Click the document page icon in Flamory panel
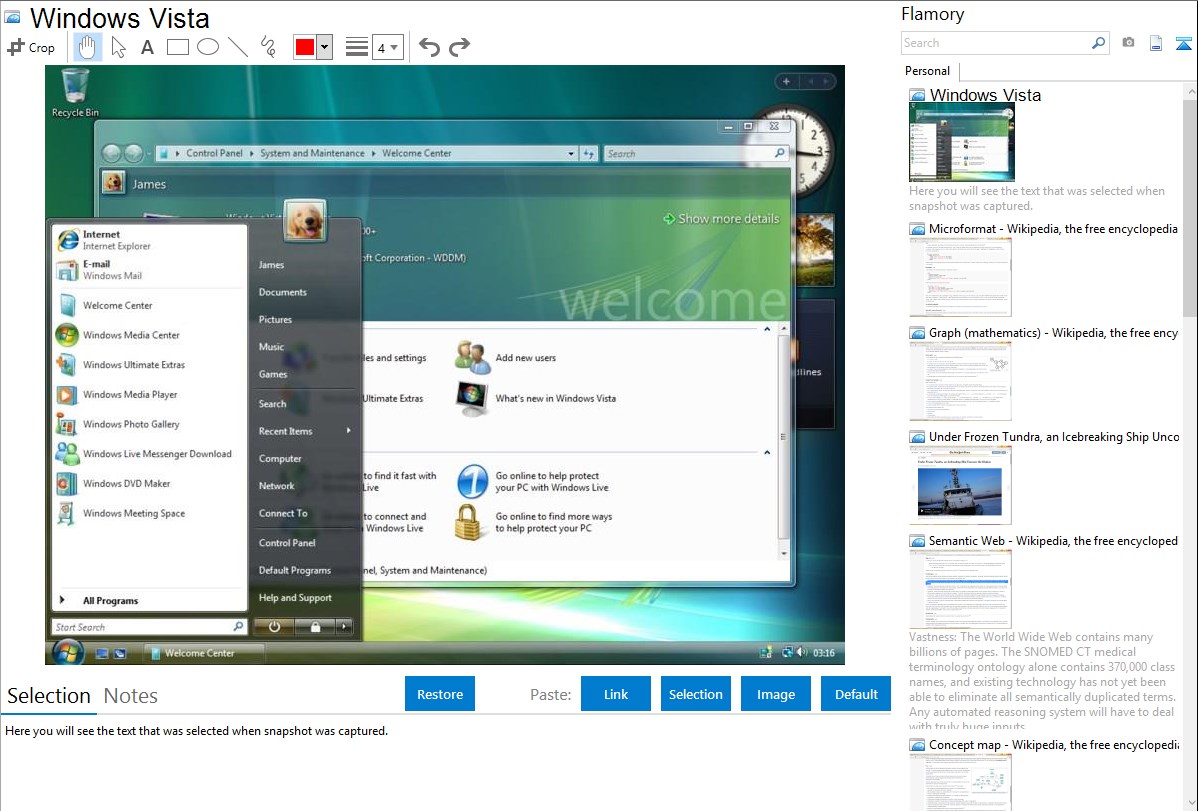 pos(1156,43)
